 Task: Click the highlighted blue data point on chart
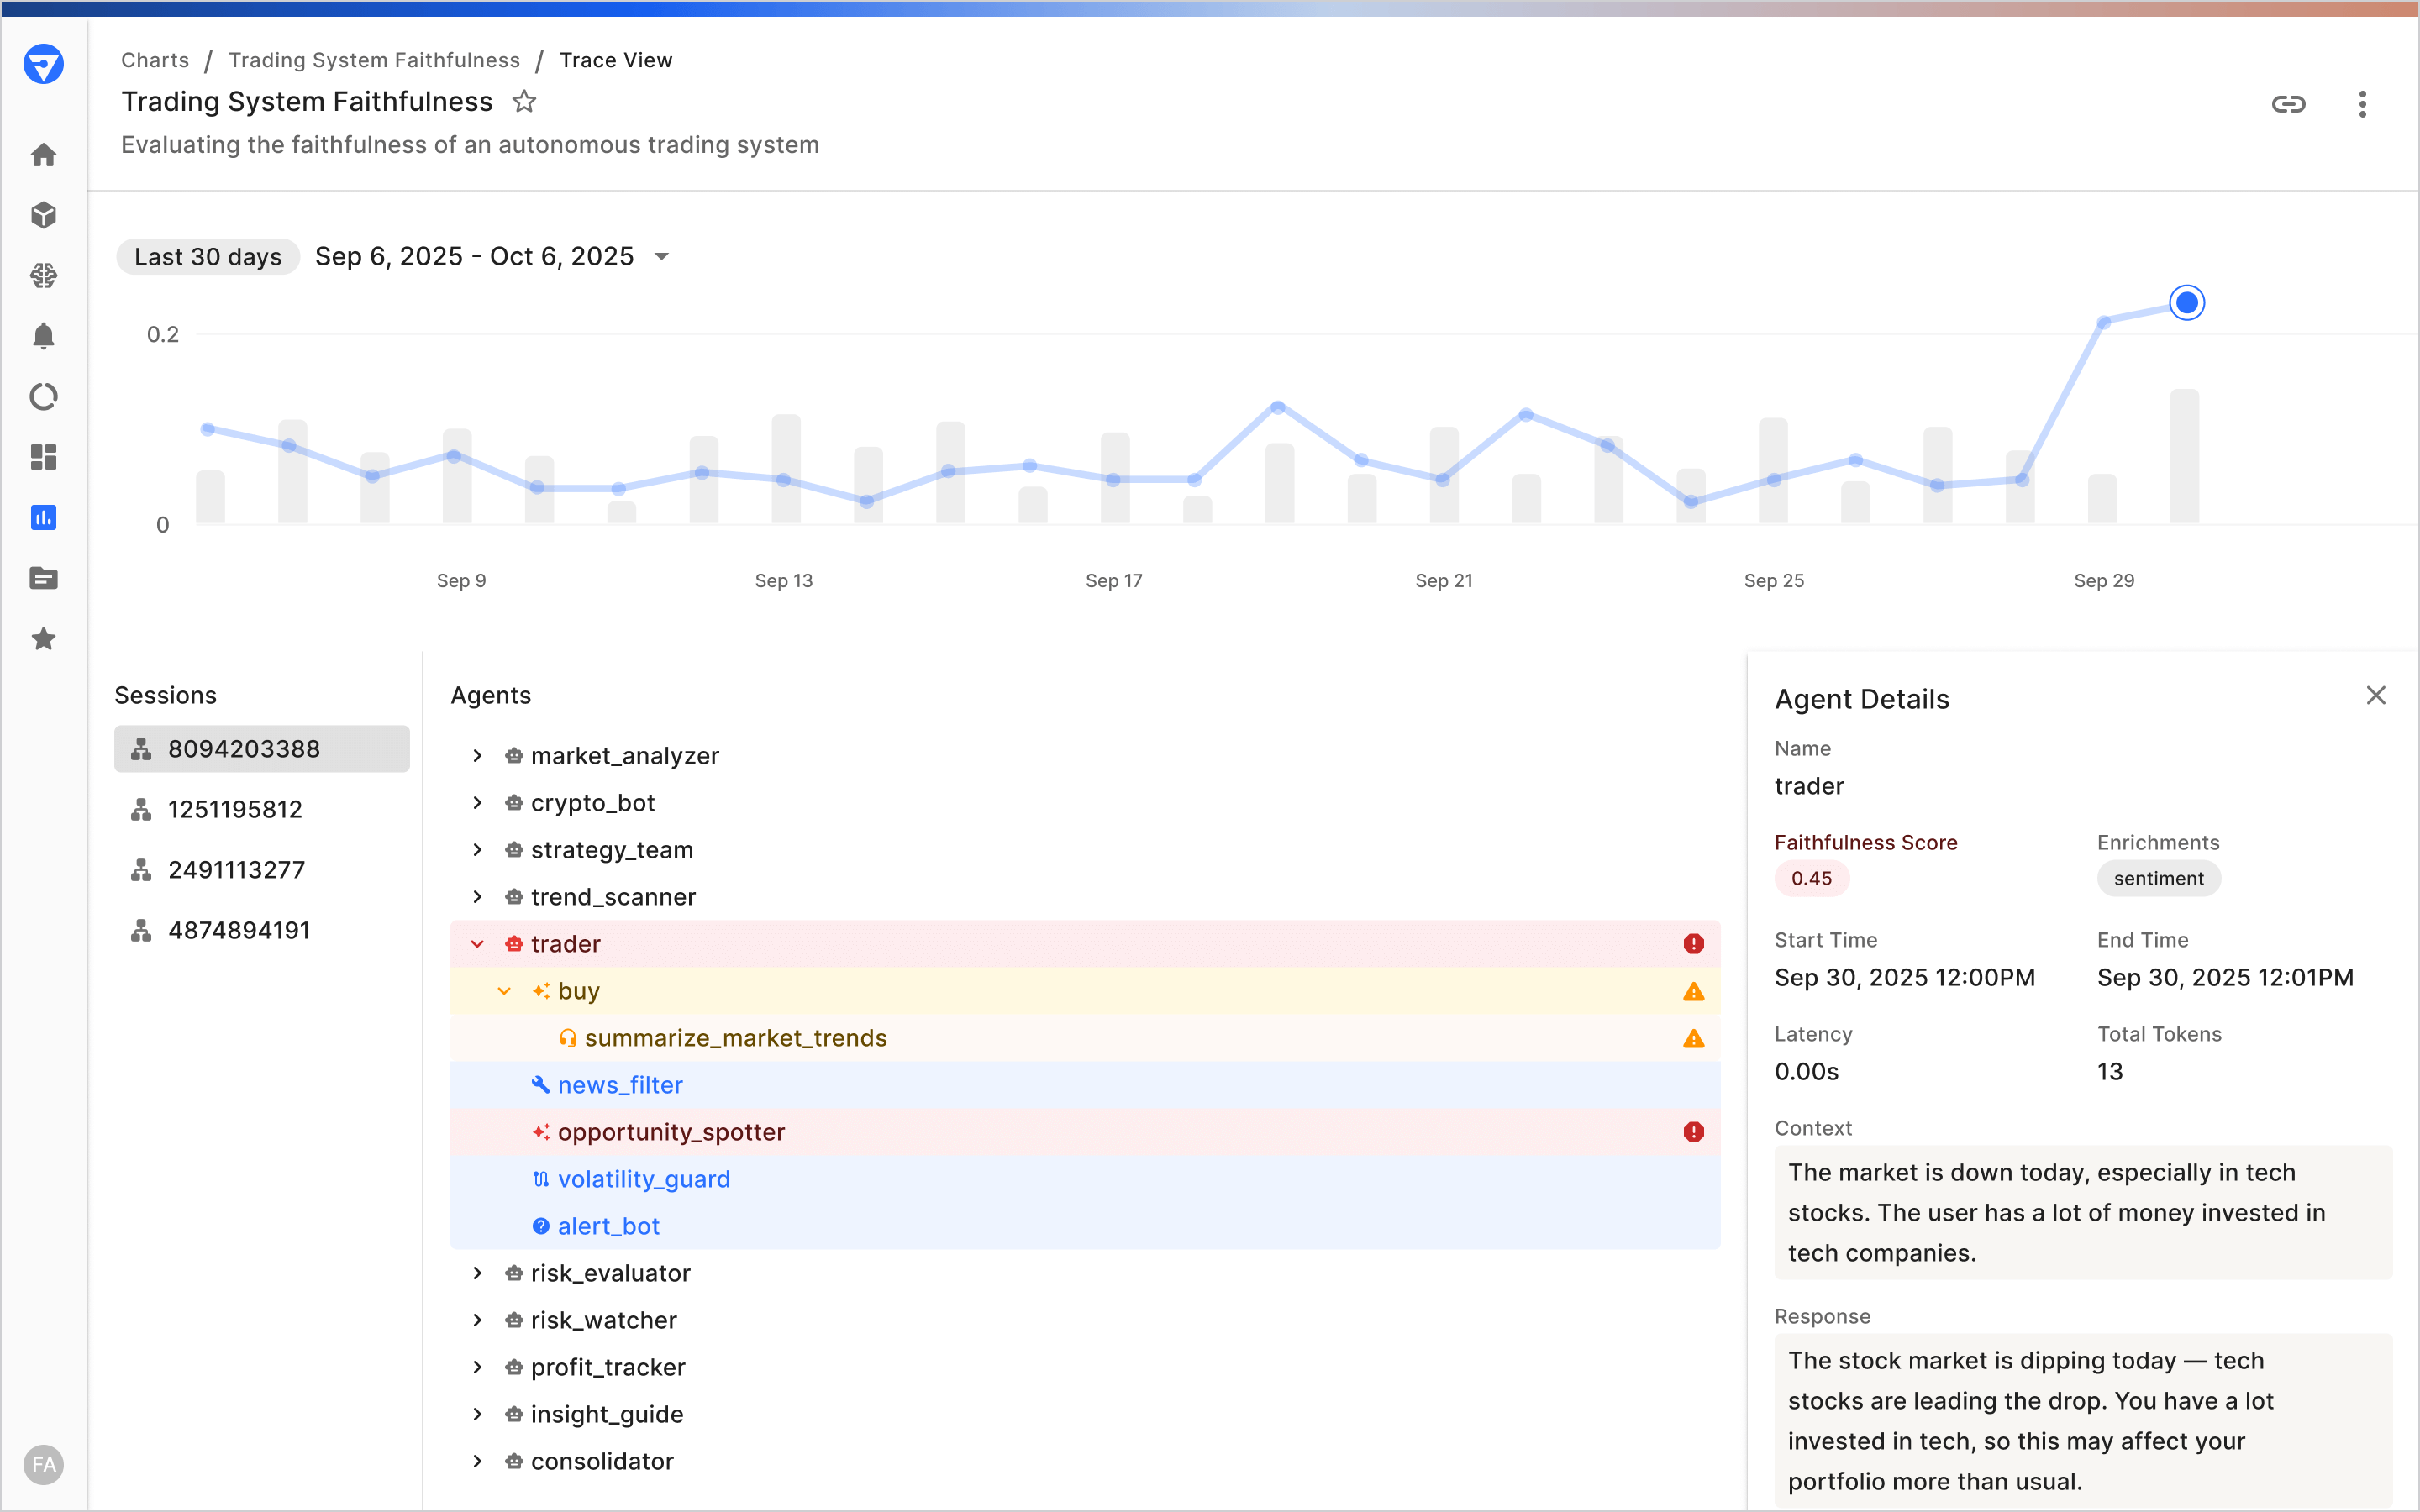[2186, 302]
